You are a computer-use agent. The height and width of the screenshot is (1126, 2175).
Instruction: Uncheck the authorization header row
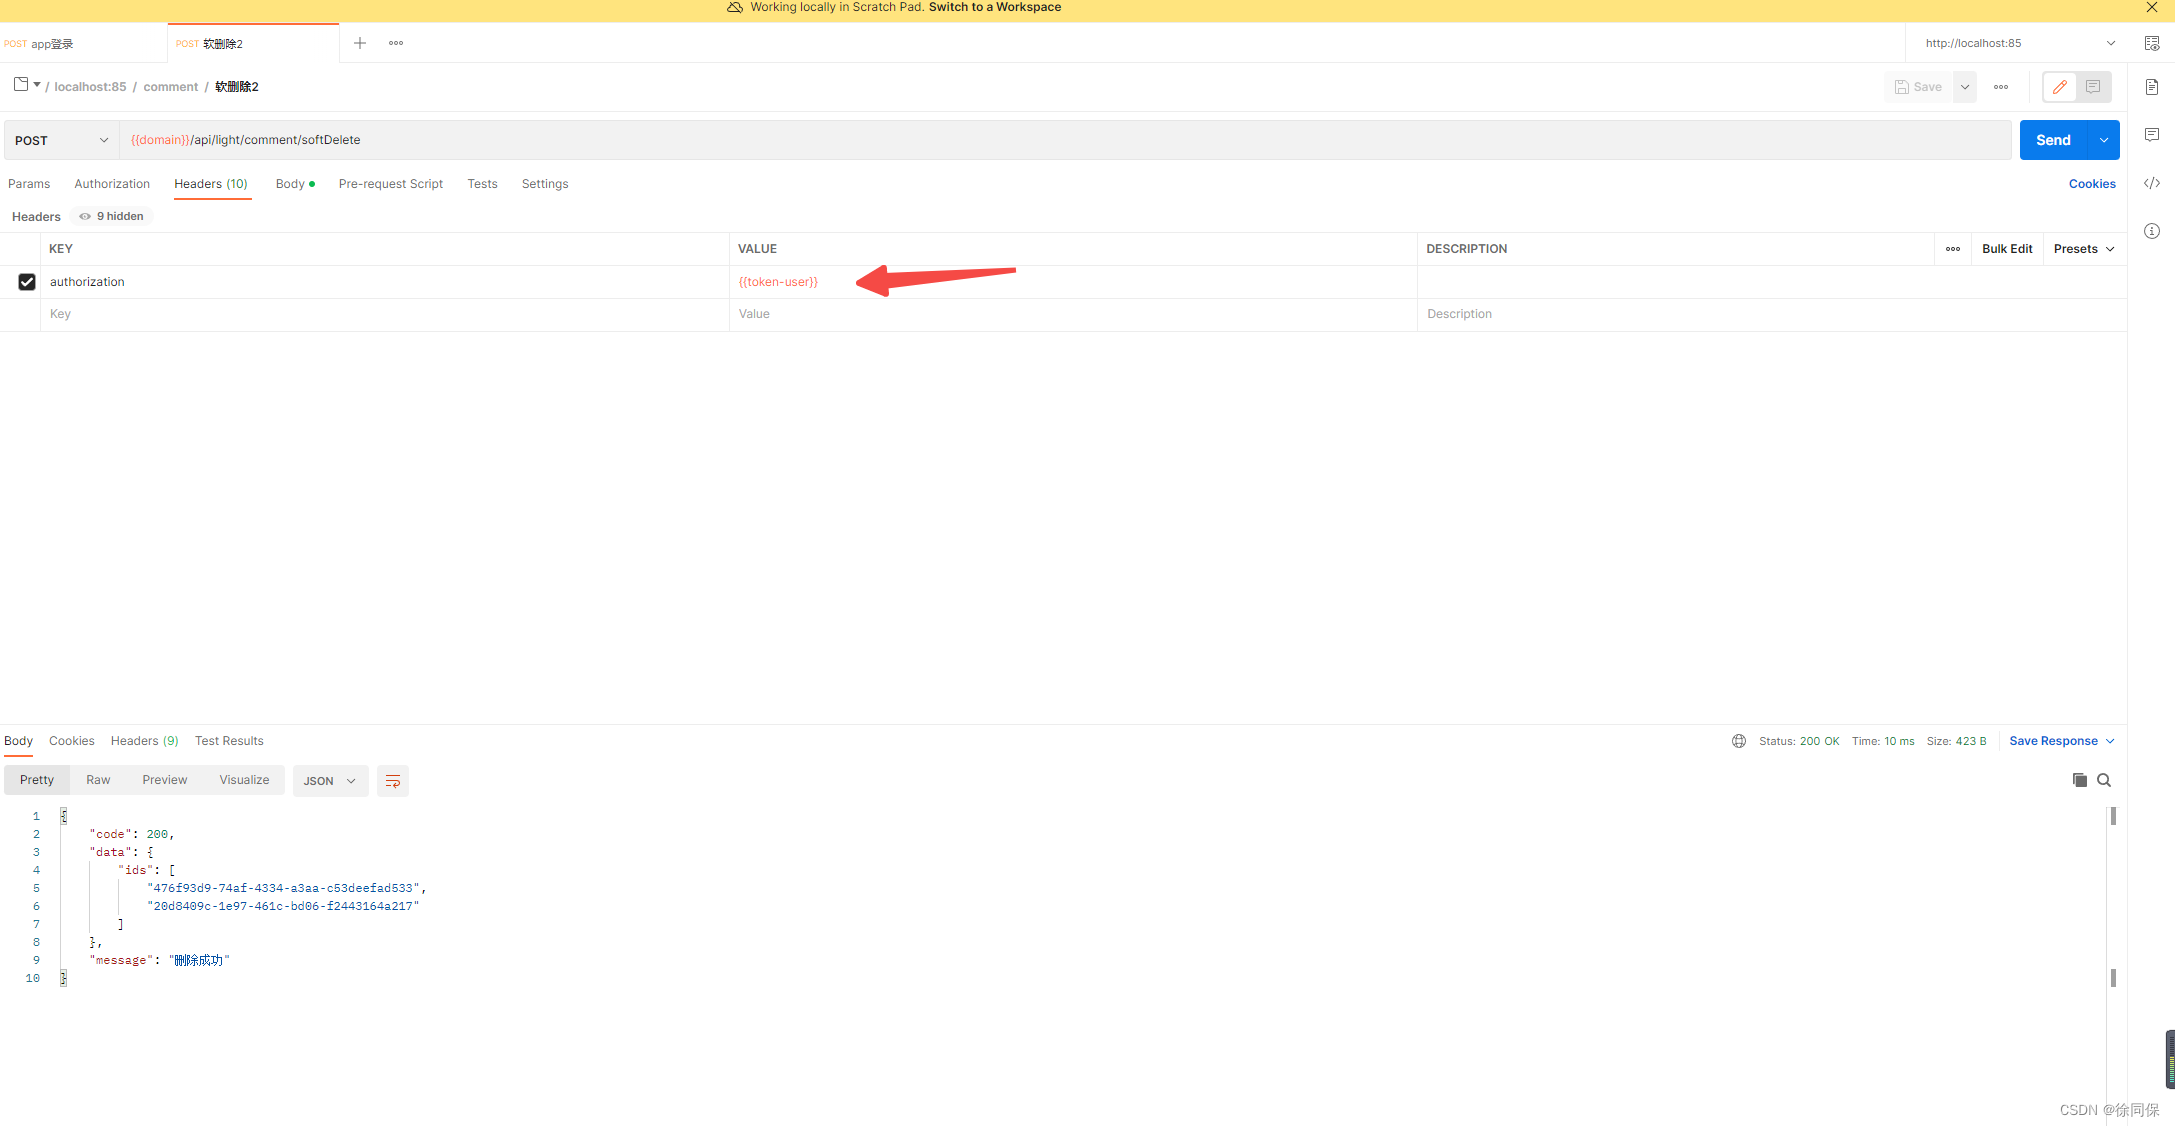(x=27, y=282)
